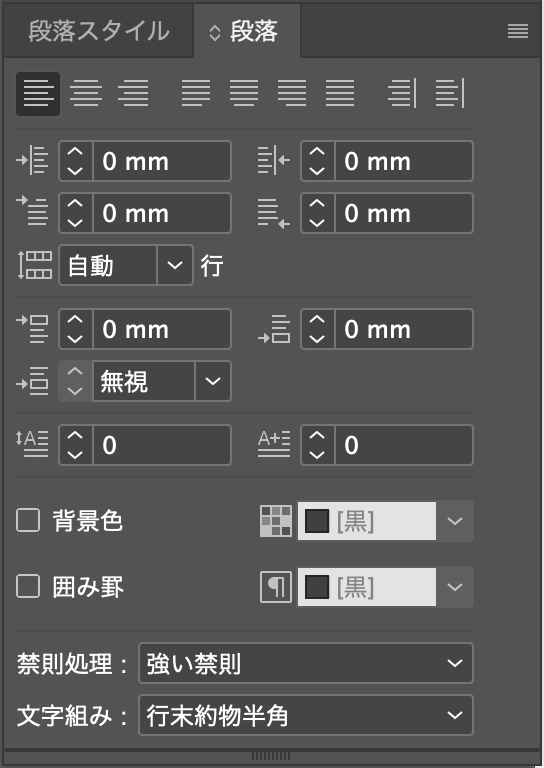Viewport: 544px width, 768px height.
Task: Select justify with last line left
Action: point(196,94)
